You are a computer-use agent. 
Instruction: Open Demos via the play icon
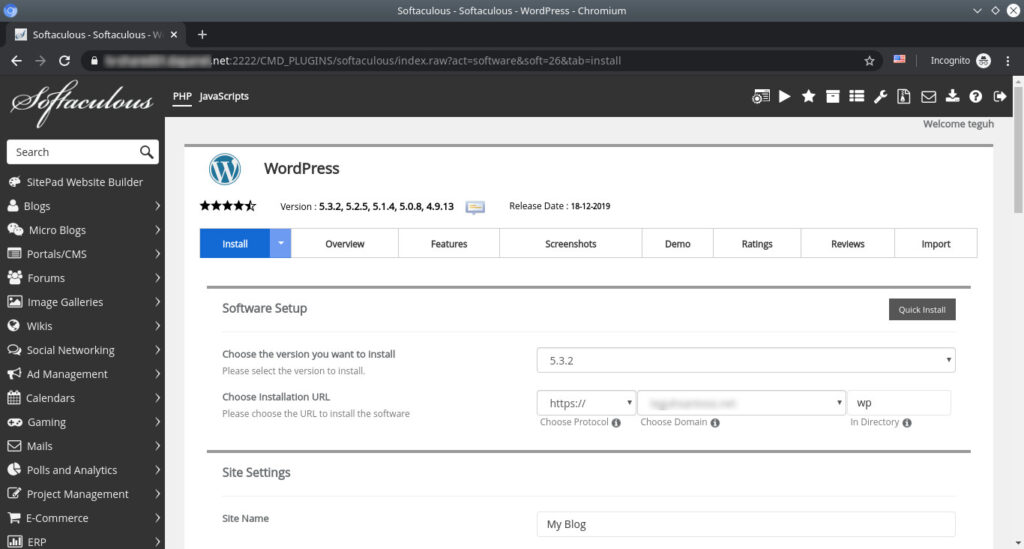point(784,97)
